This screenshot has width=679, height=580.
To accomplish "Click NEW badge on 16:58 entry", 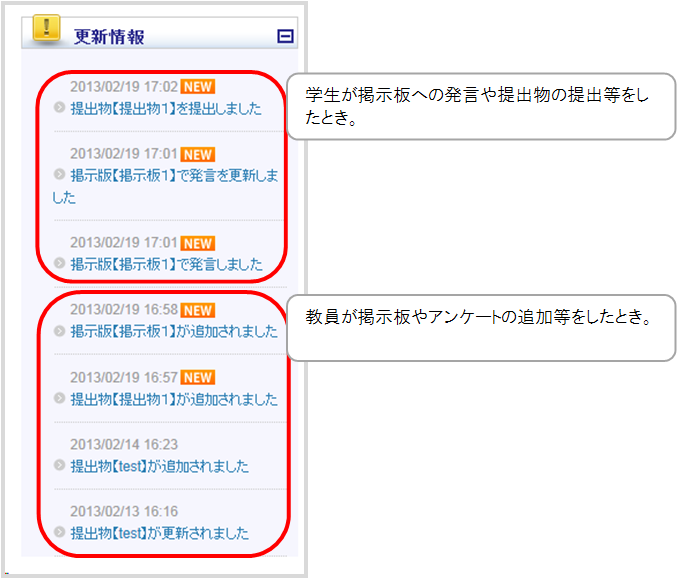I will point(198,310).
